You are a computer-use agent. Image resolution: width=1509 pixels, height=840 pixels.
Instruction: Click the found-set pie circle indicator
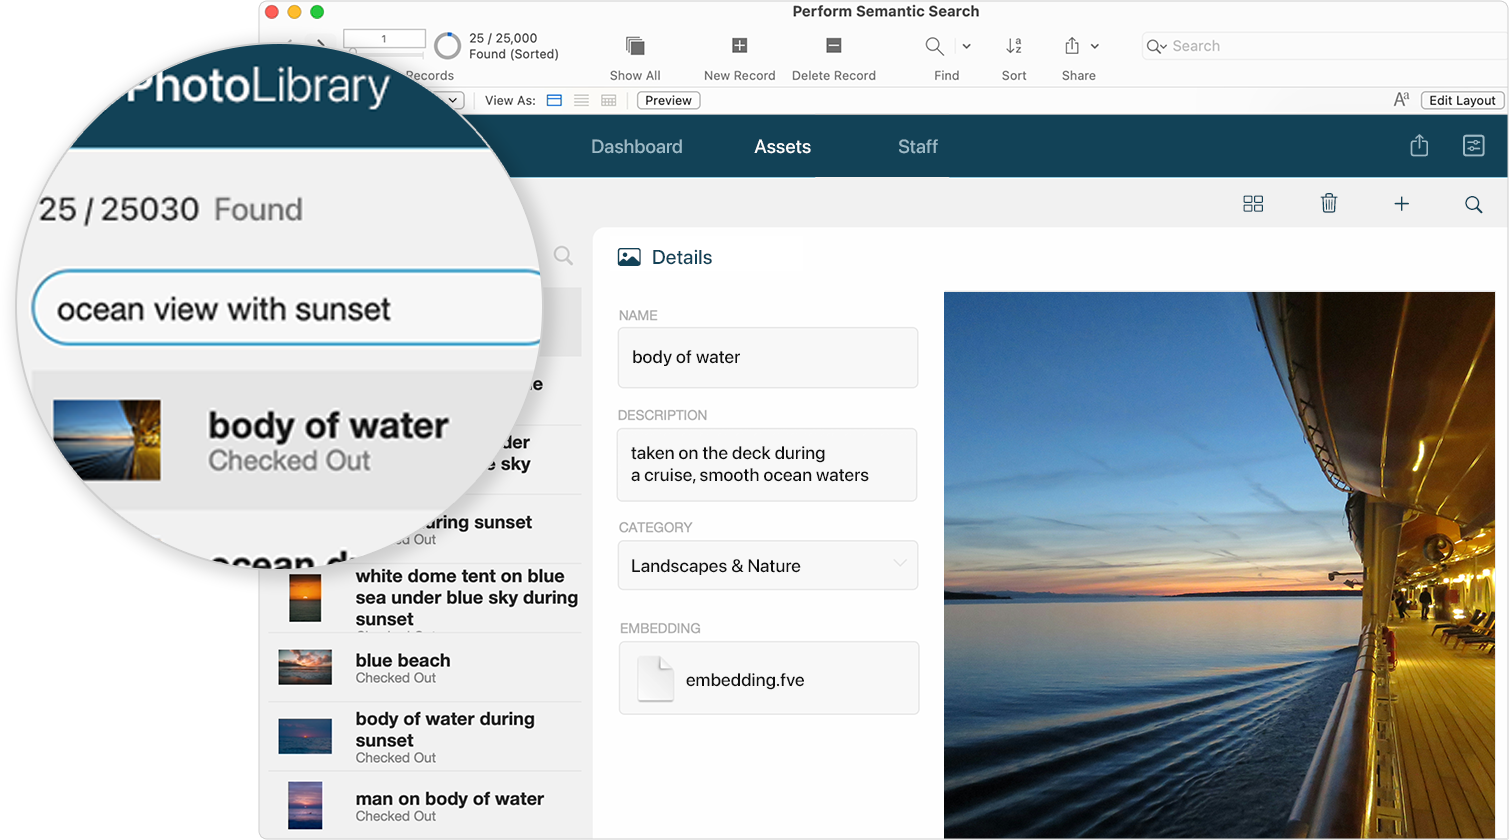click(448, 46)
